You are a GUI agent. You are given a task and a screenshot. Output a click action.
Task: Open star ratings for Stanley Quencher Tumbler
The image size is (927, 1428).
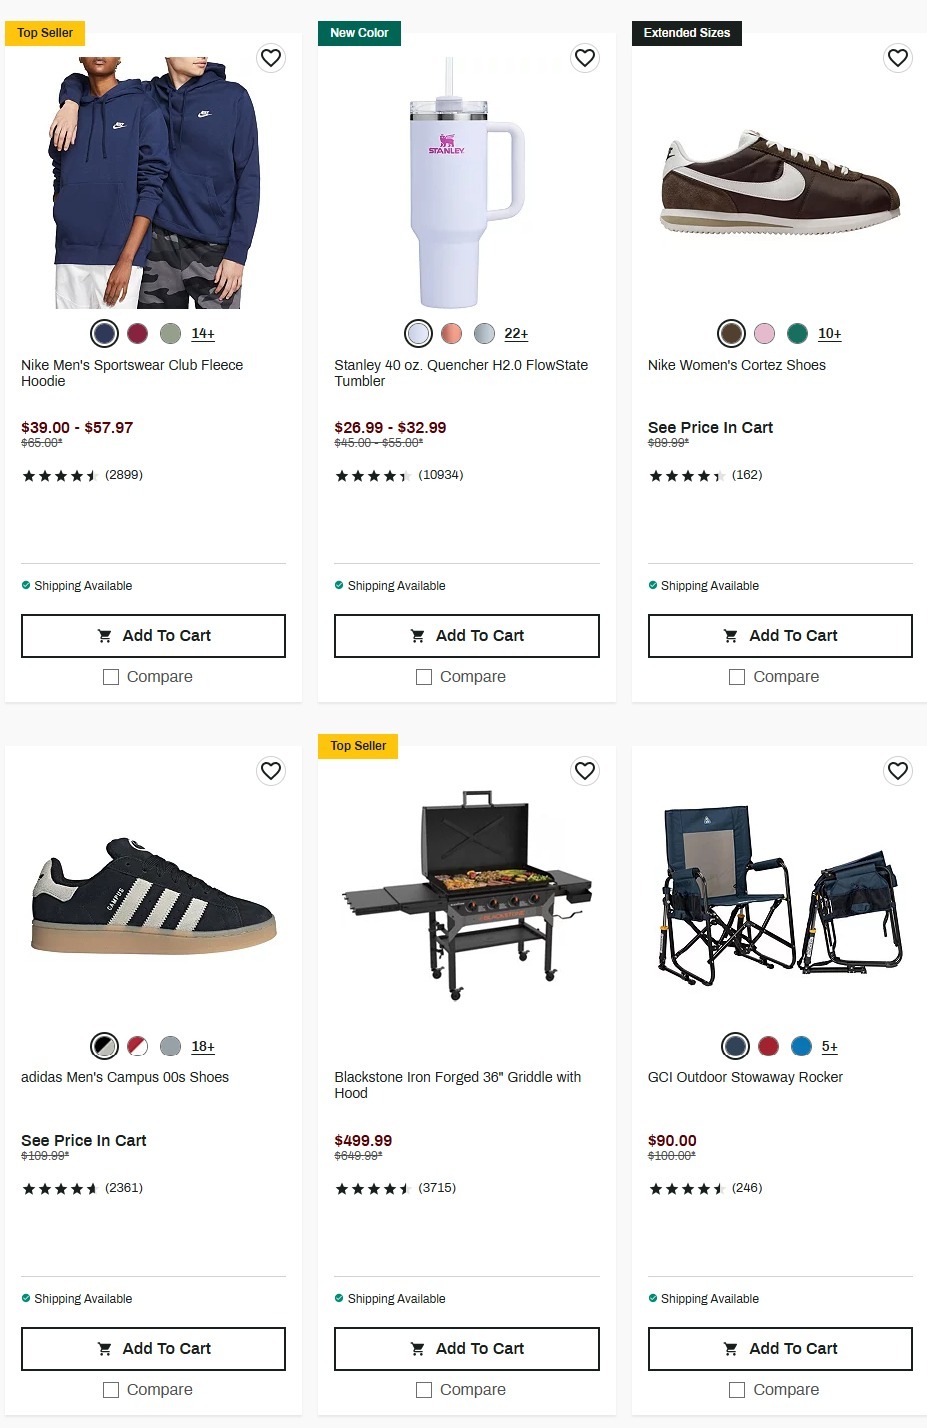(x=373, y=476)
